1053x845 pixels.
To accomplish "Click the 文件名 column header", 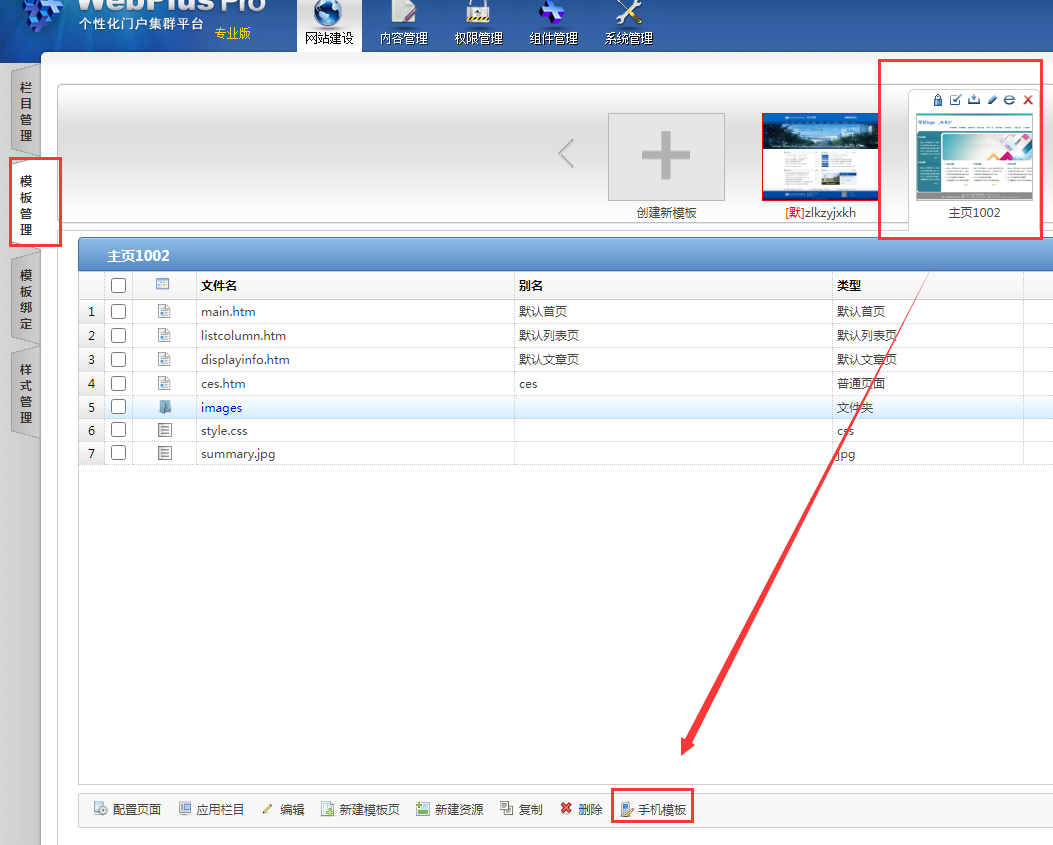I will click(x=219, y=286).
